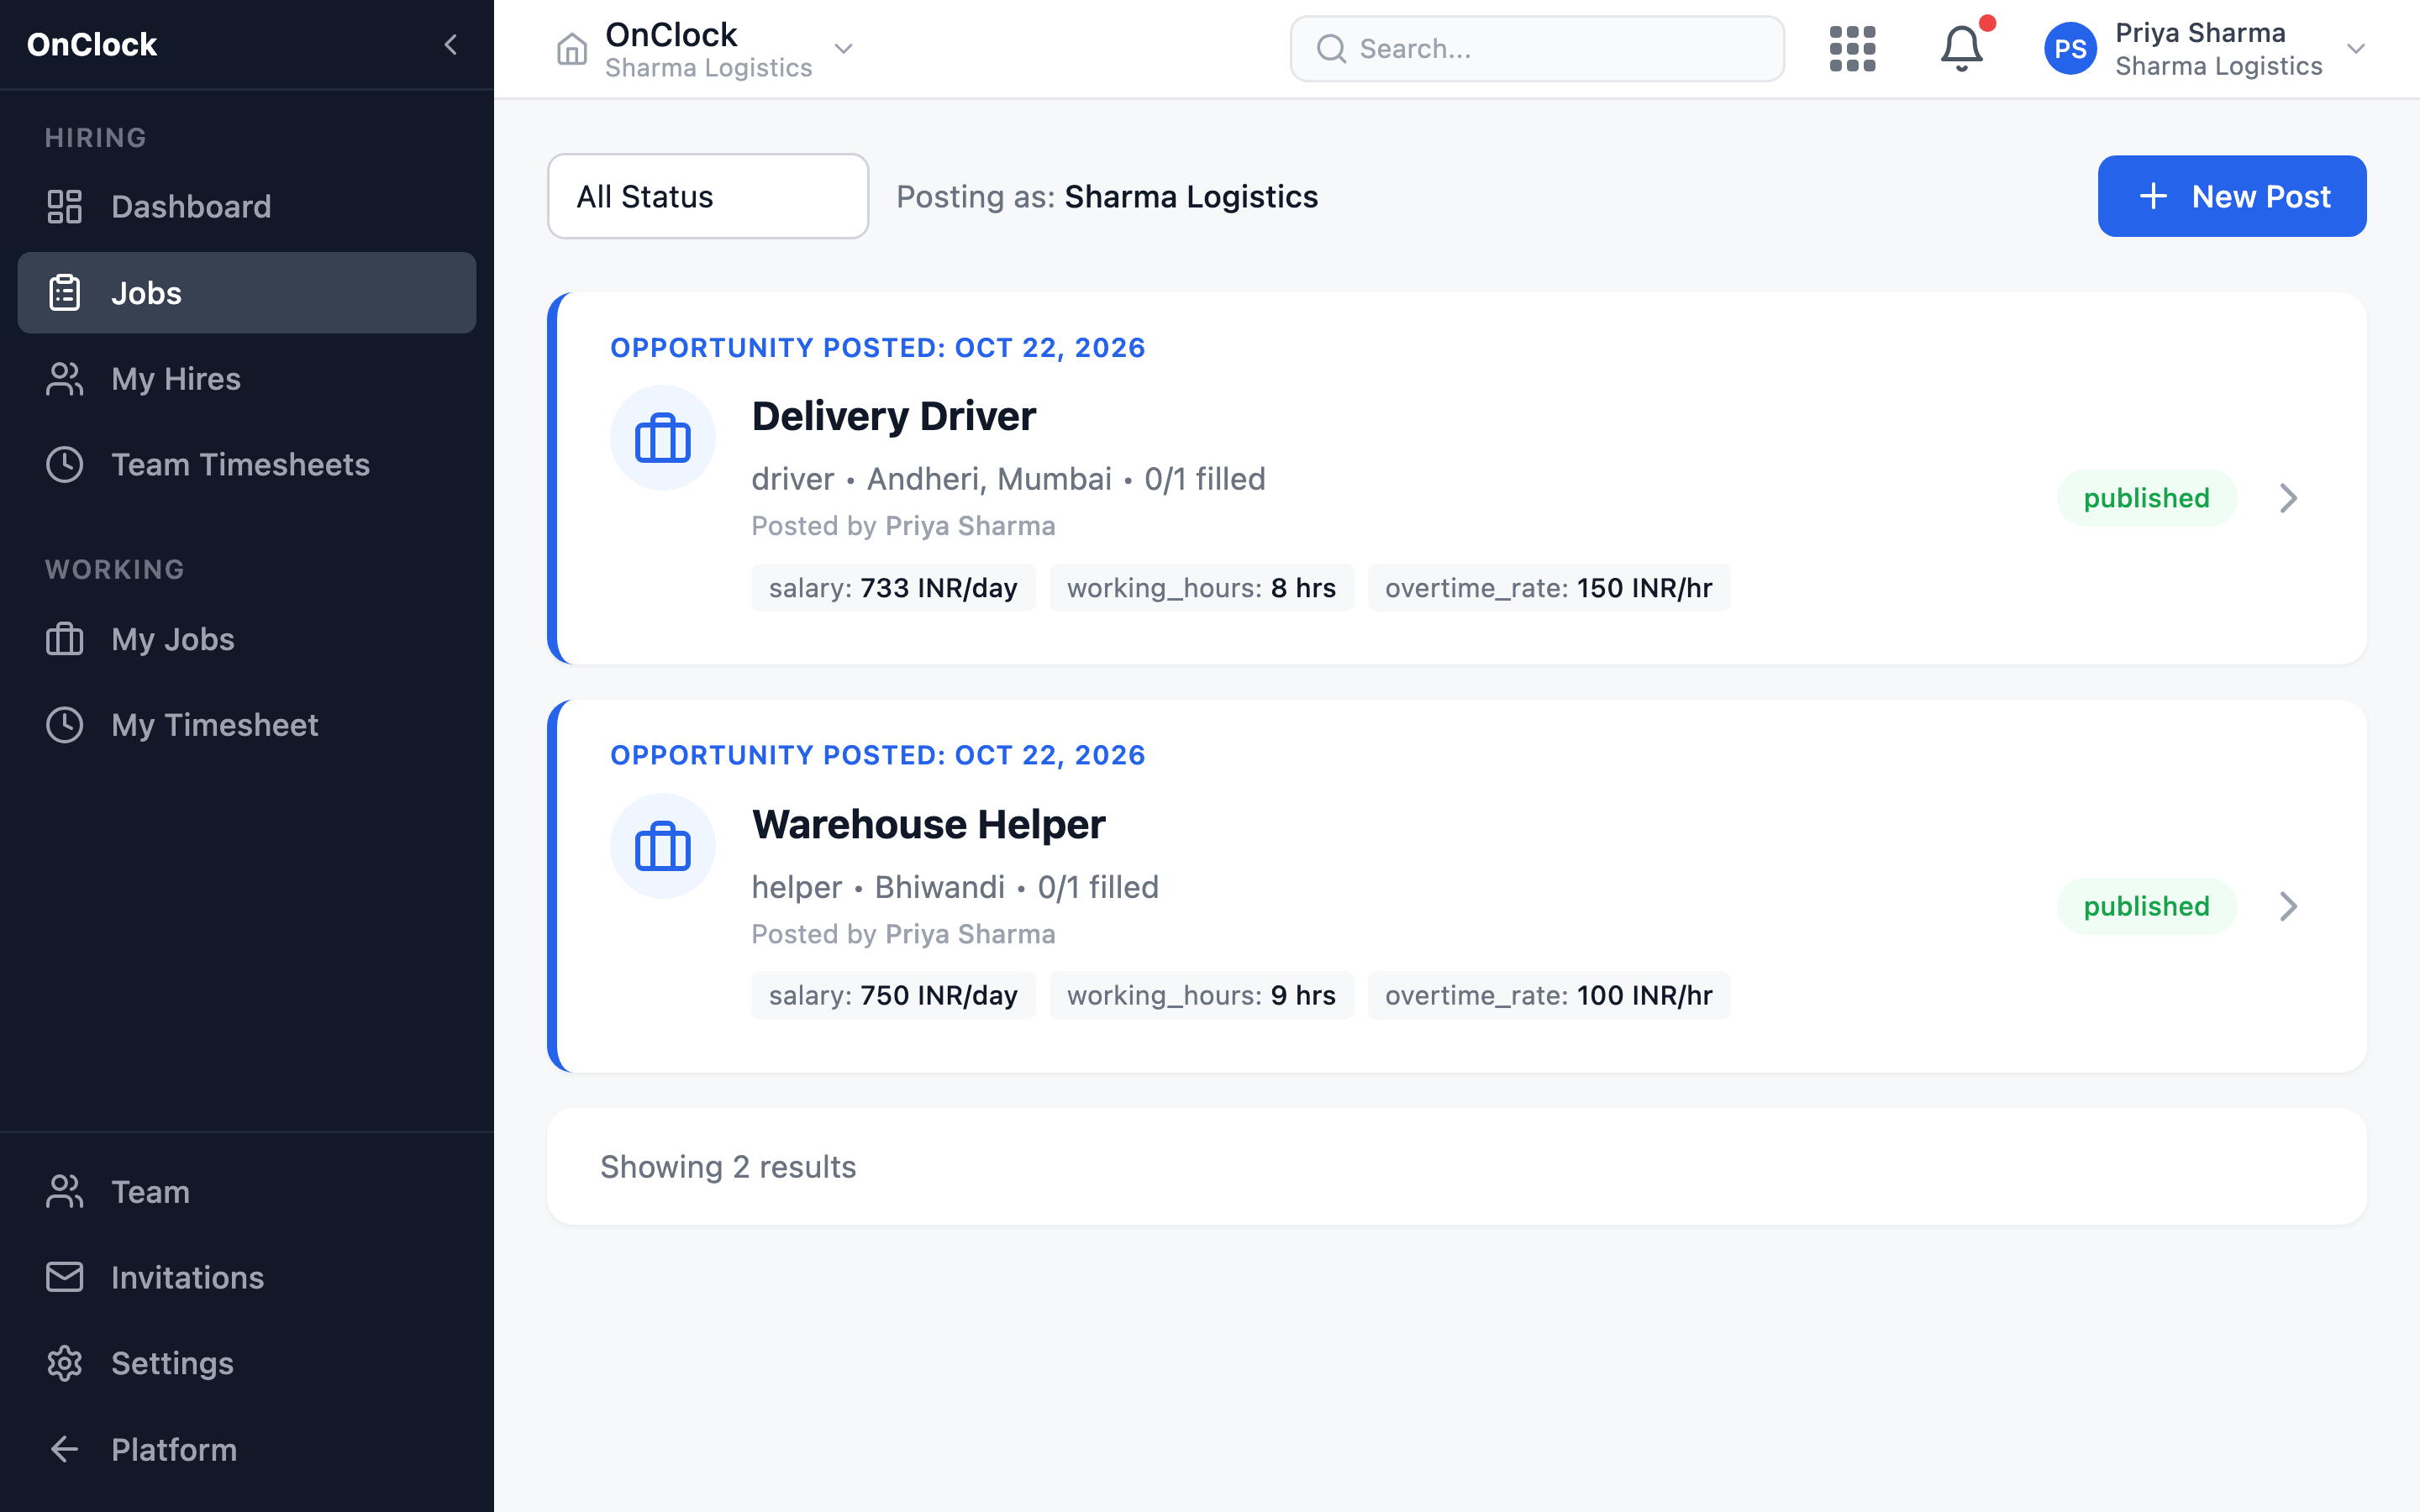Click the Platform back arrow icon
2420x1512 pixels.
coord(65,1449)
